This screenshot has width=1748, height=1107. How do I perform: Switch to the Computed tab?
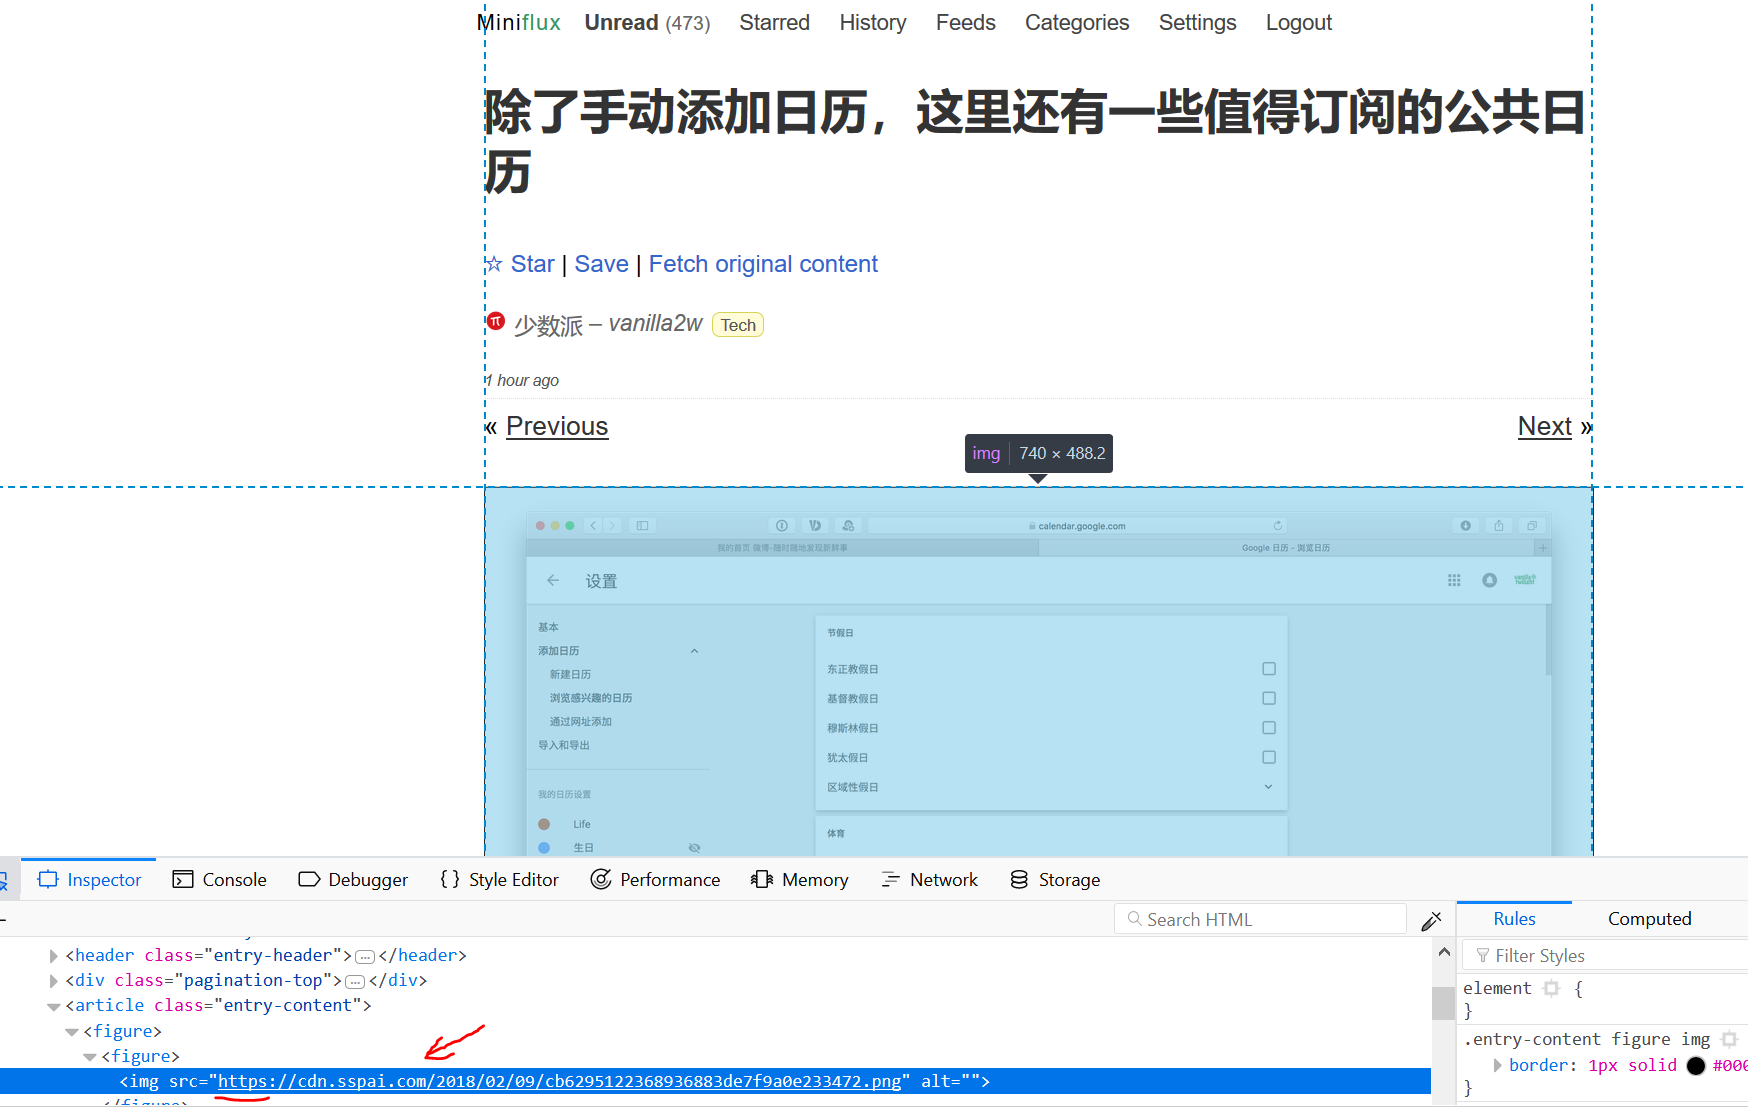1649,918
